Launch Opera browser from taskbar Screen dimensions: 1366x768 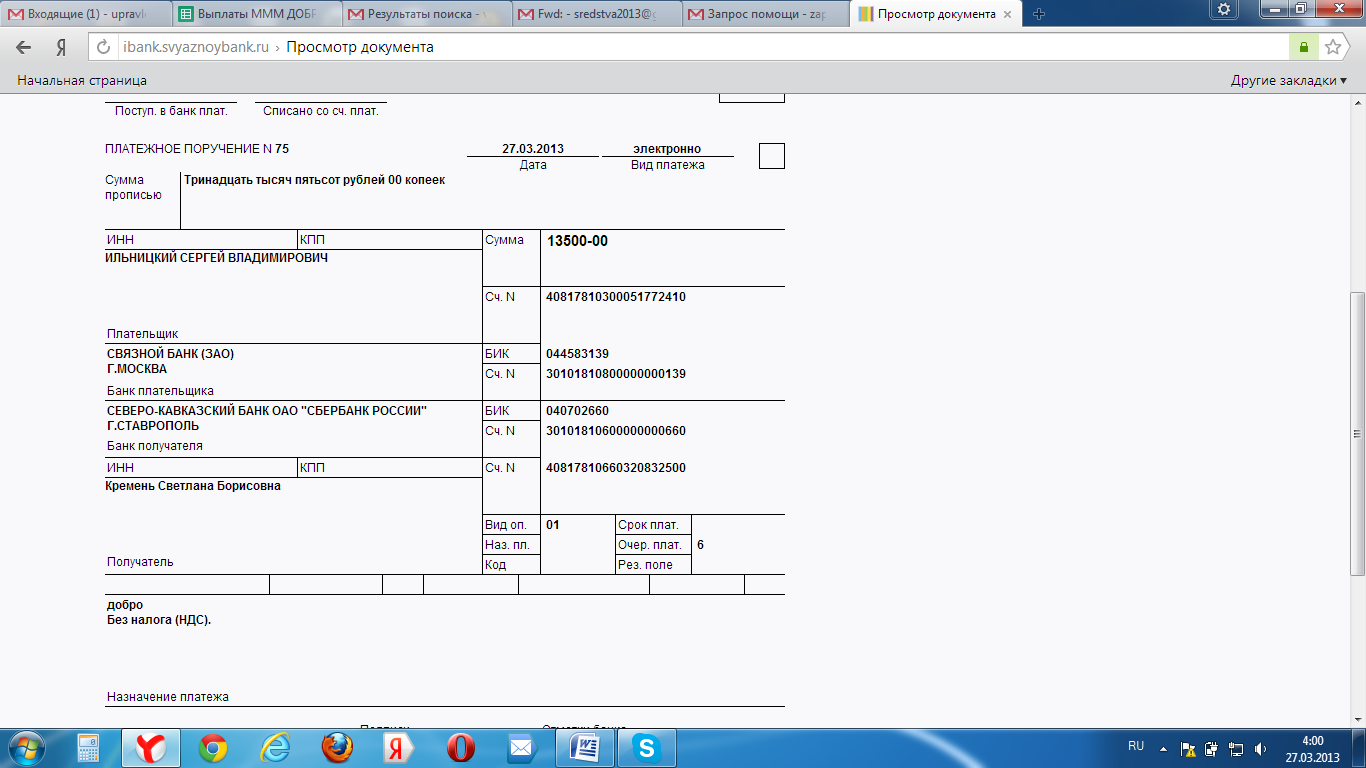pos(461,747)
